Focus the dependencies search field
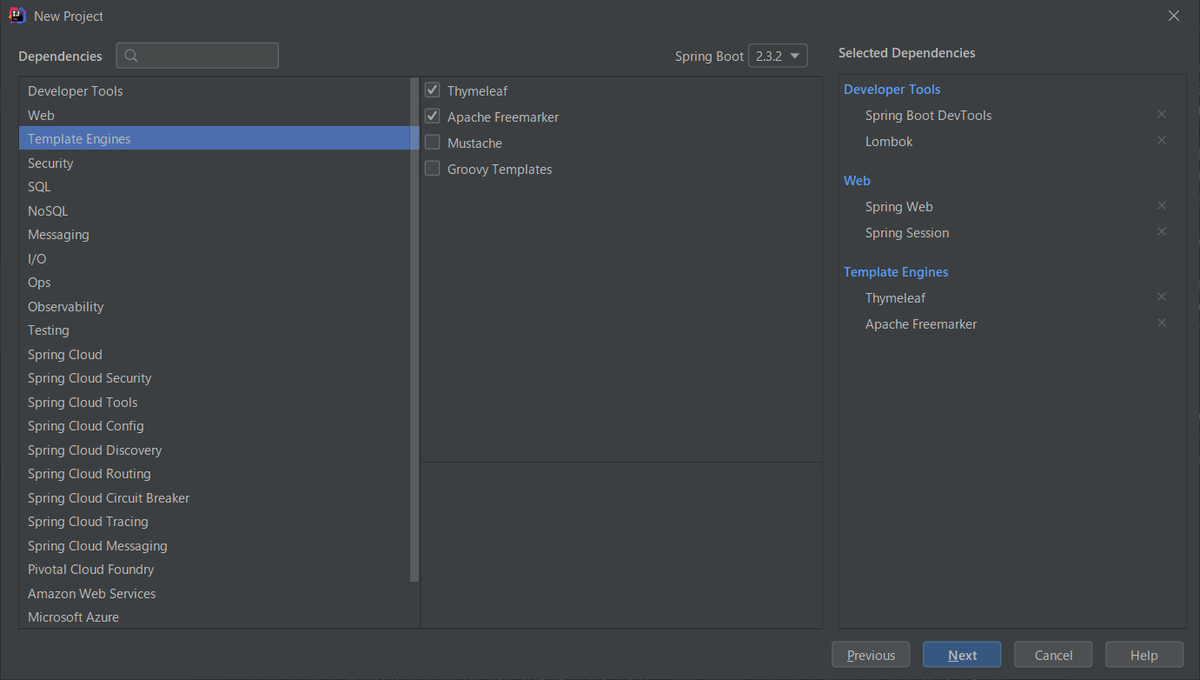The width and height of the screenshot is (1200, 680). [x=197, y=56]
